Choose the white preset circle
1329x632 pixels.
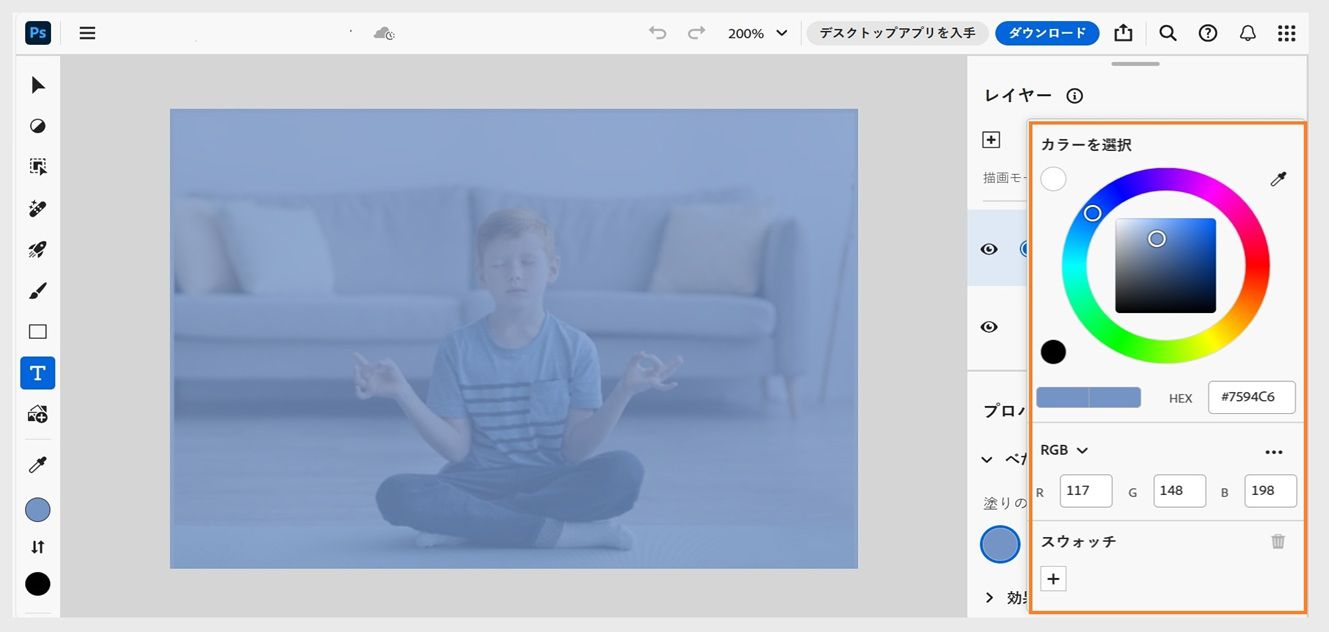(1053, 179)
